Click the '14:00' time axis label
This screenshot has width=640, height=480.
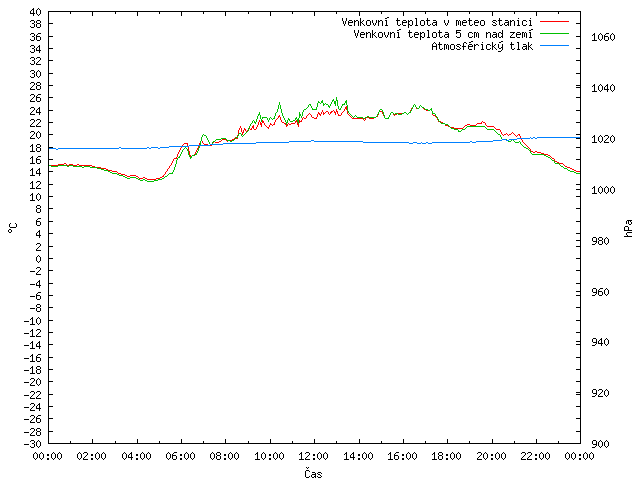click(358, 456)
